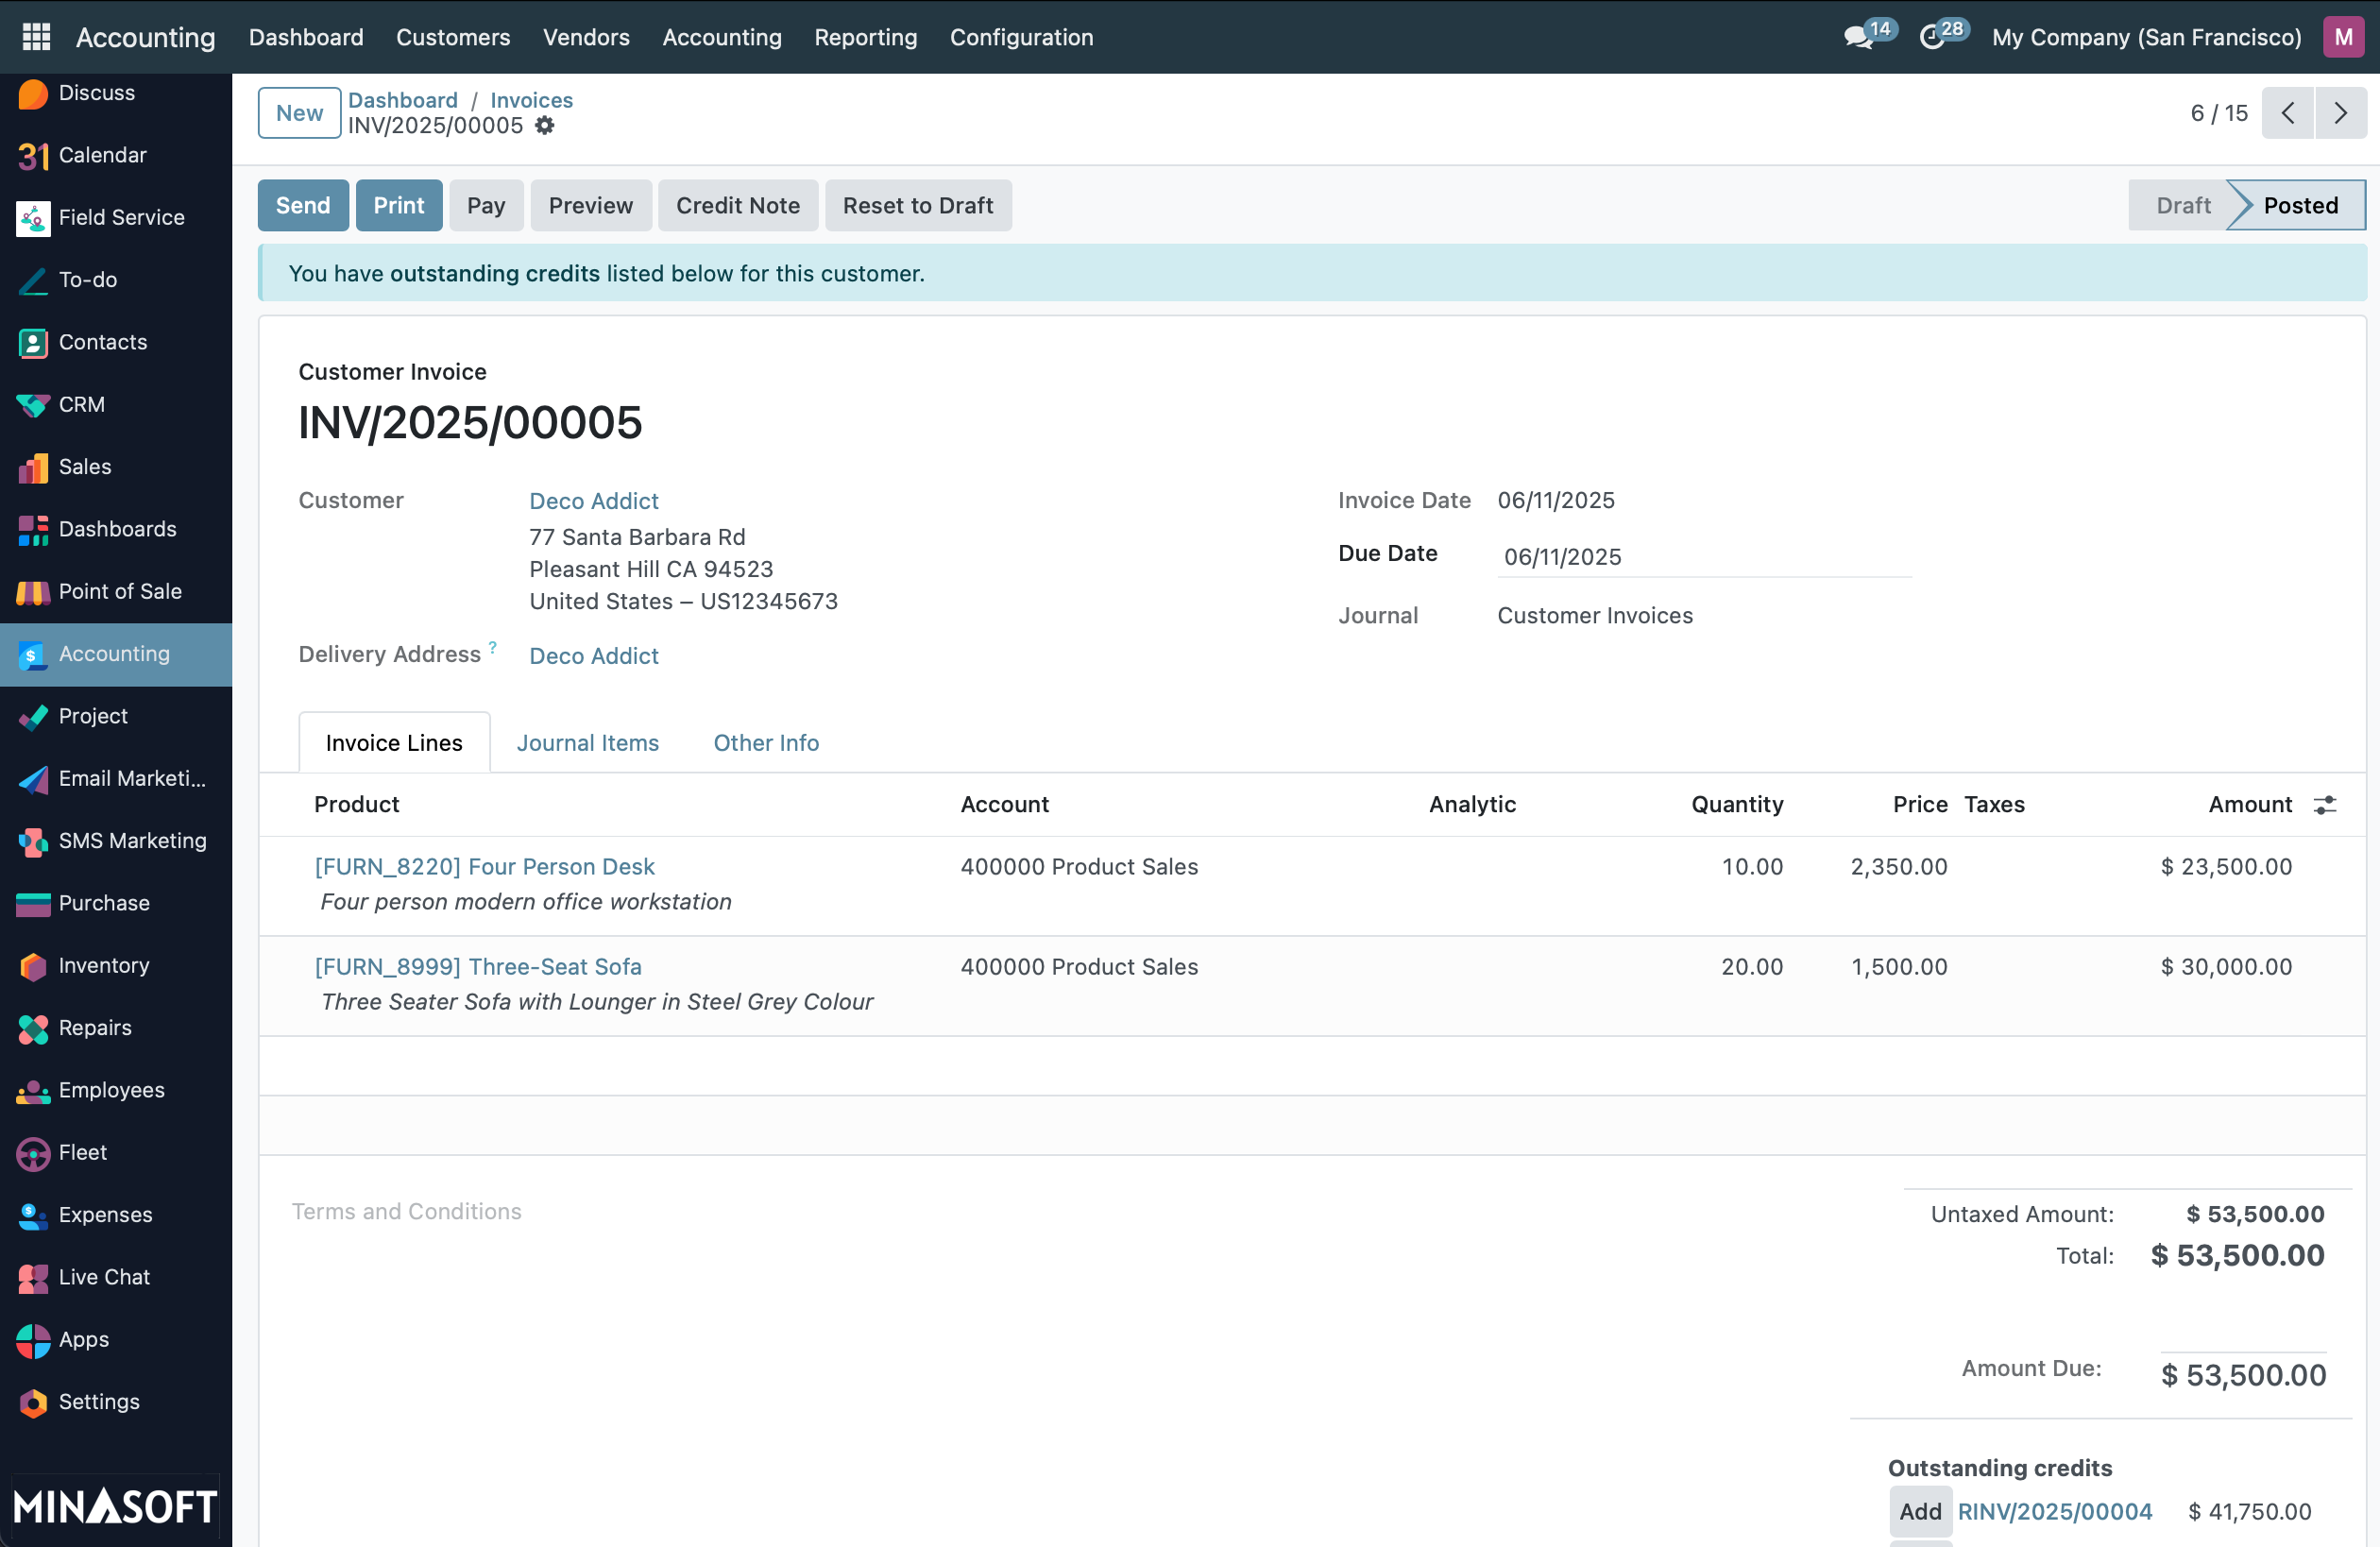Viewport: 2380px width, 1547px height.
Task: Open the activities clock icon with 28 badge
Action: 1932,37
